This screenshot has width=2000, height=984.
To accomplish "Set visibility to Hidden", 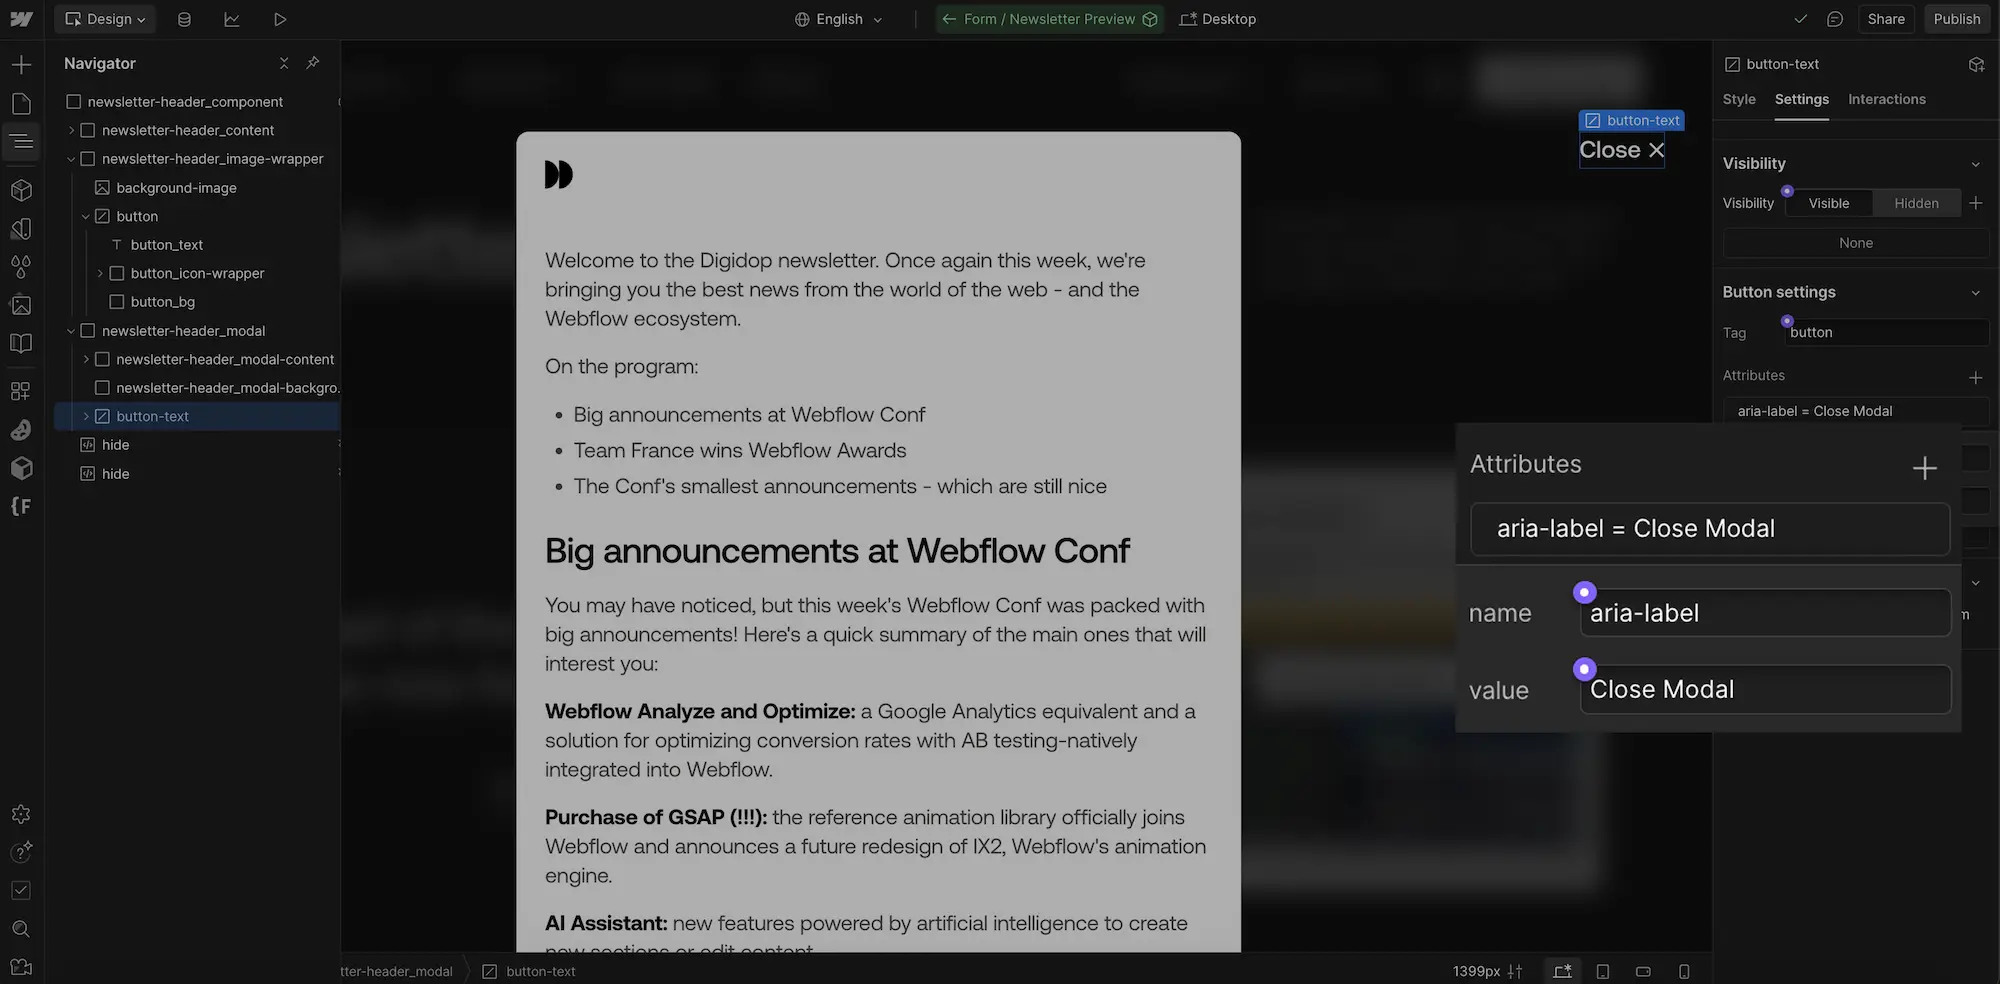I will point(1916,203).
